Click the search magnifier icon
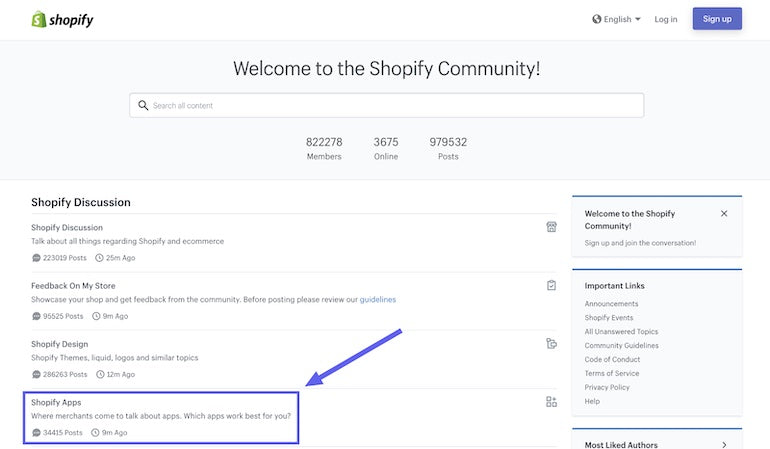 tap(143, 105)
